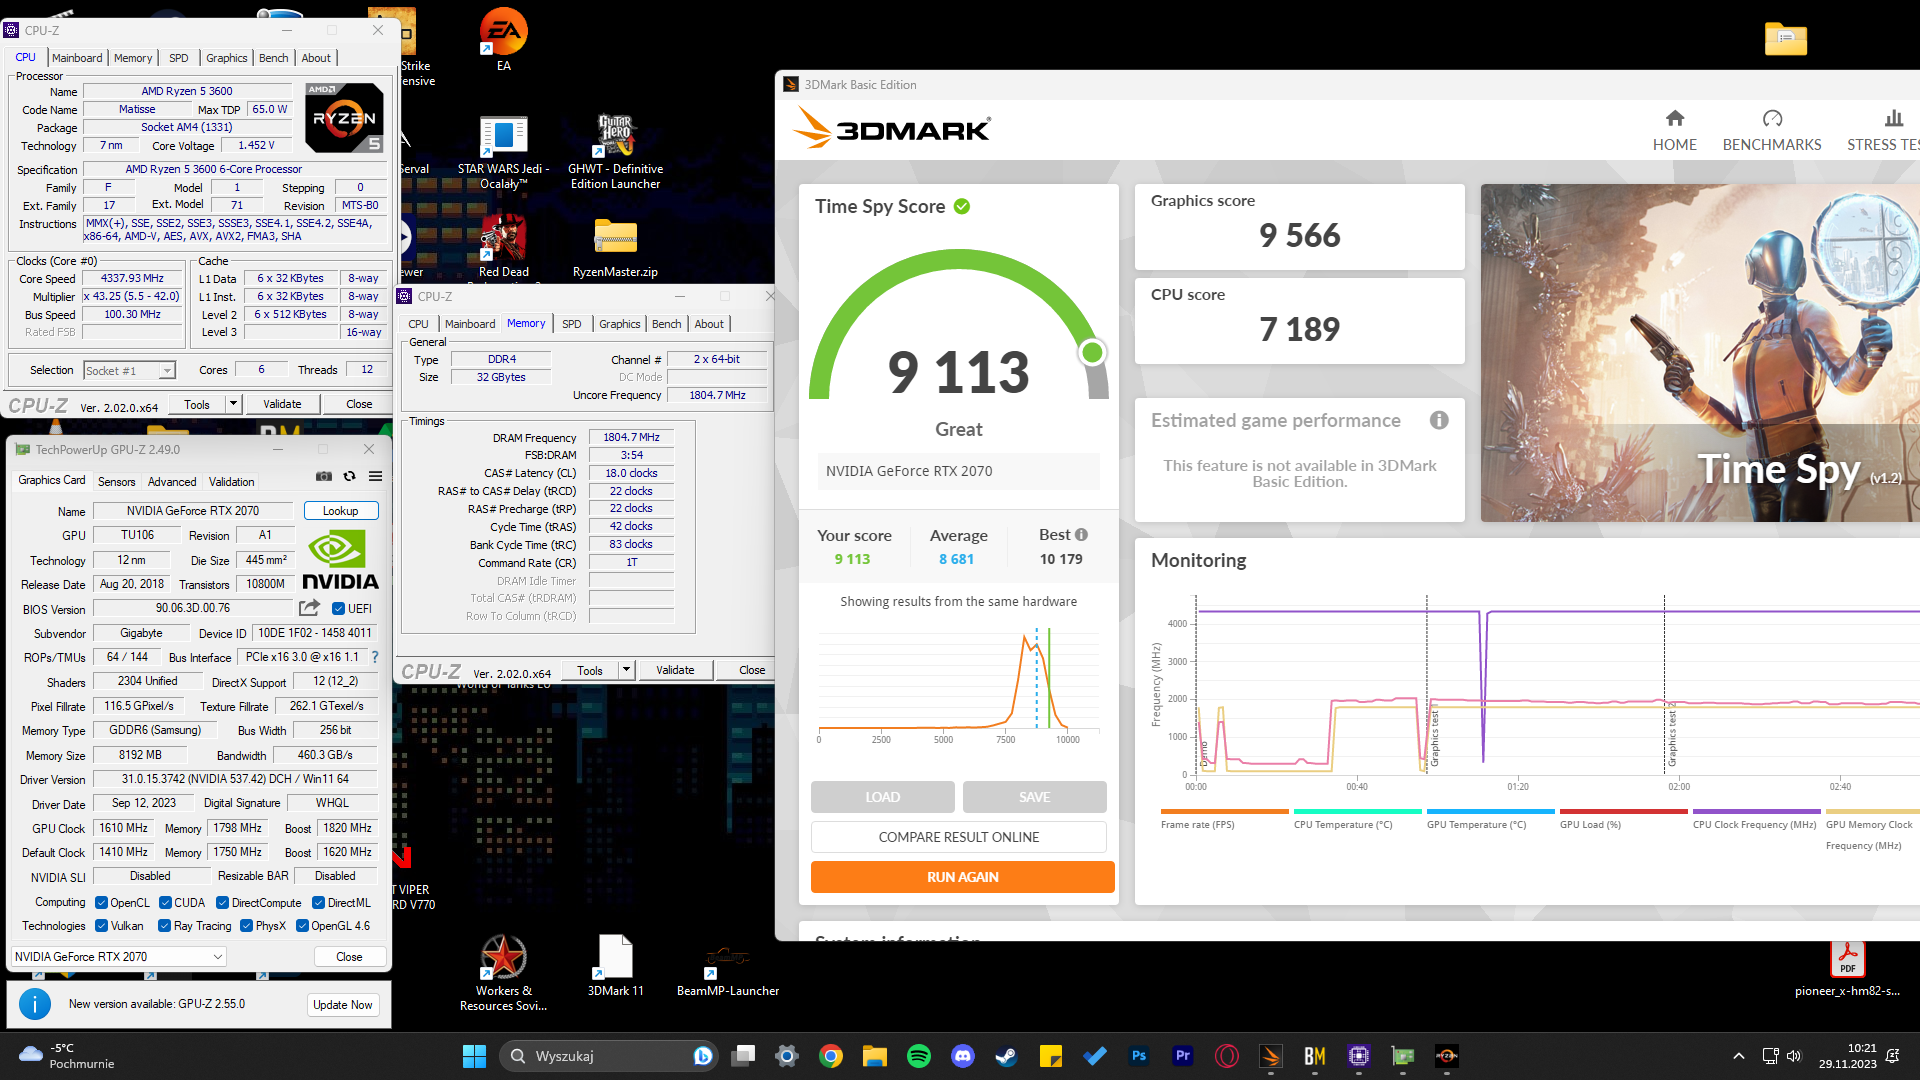Click the Best score info icon
Image resolution: width=1920 pixels, height=1080 pixels.
click(x=1081, y=534)
